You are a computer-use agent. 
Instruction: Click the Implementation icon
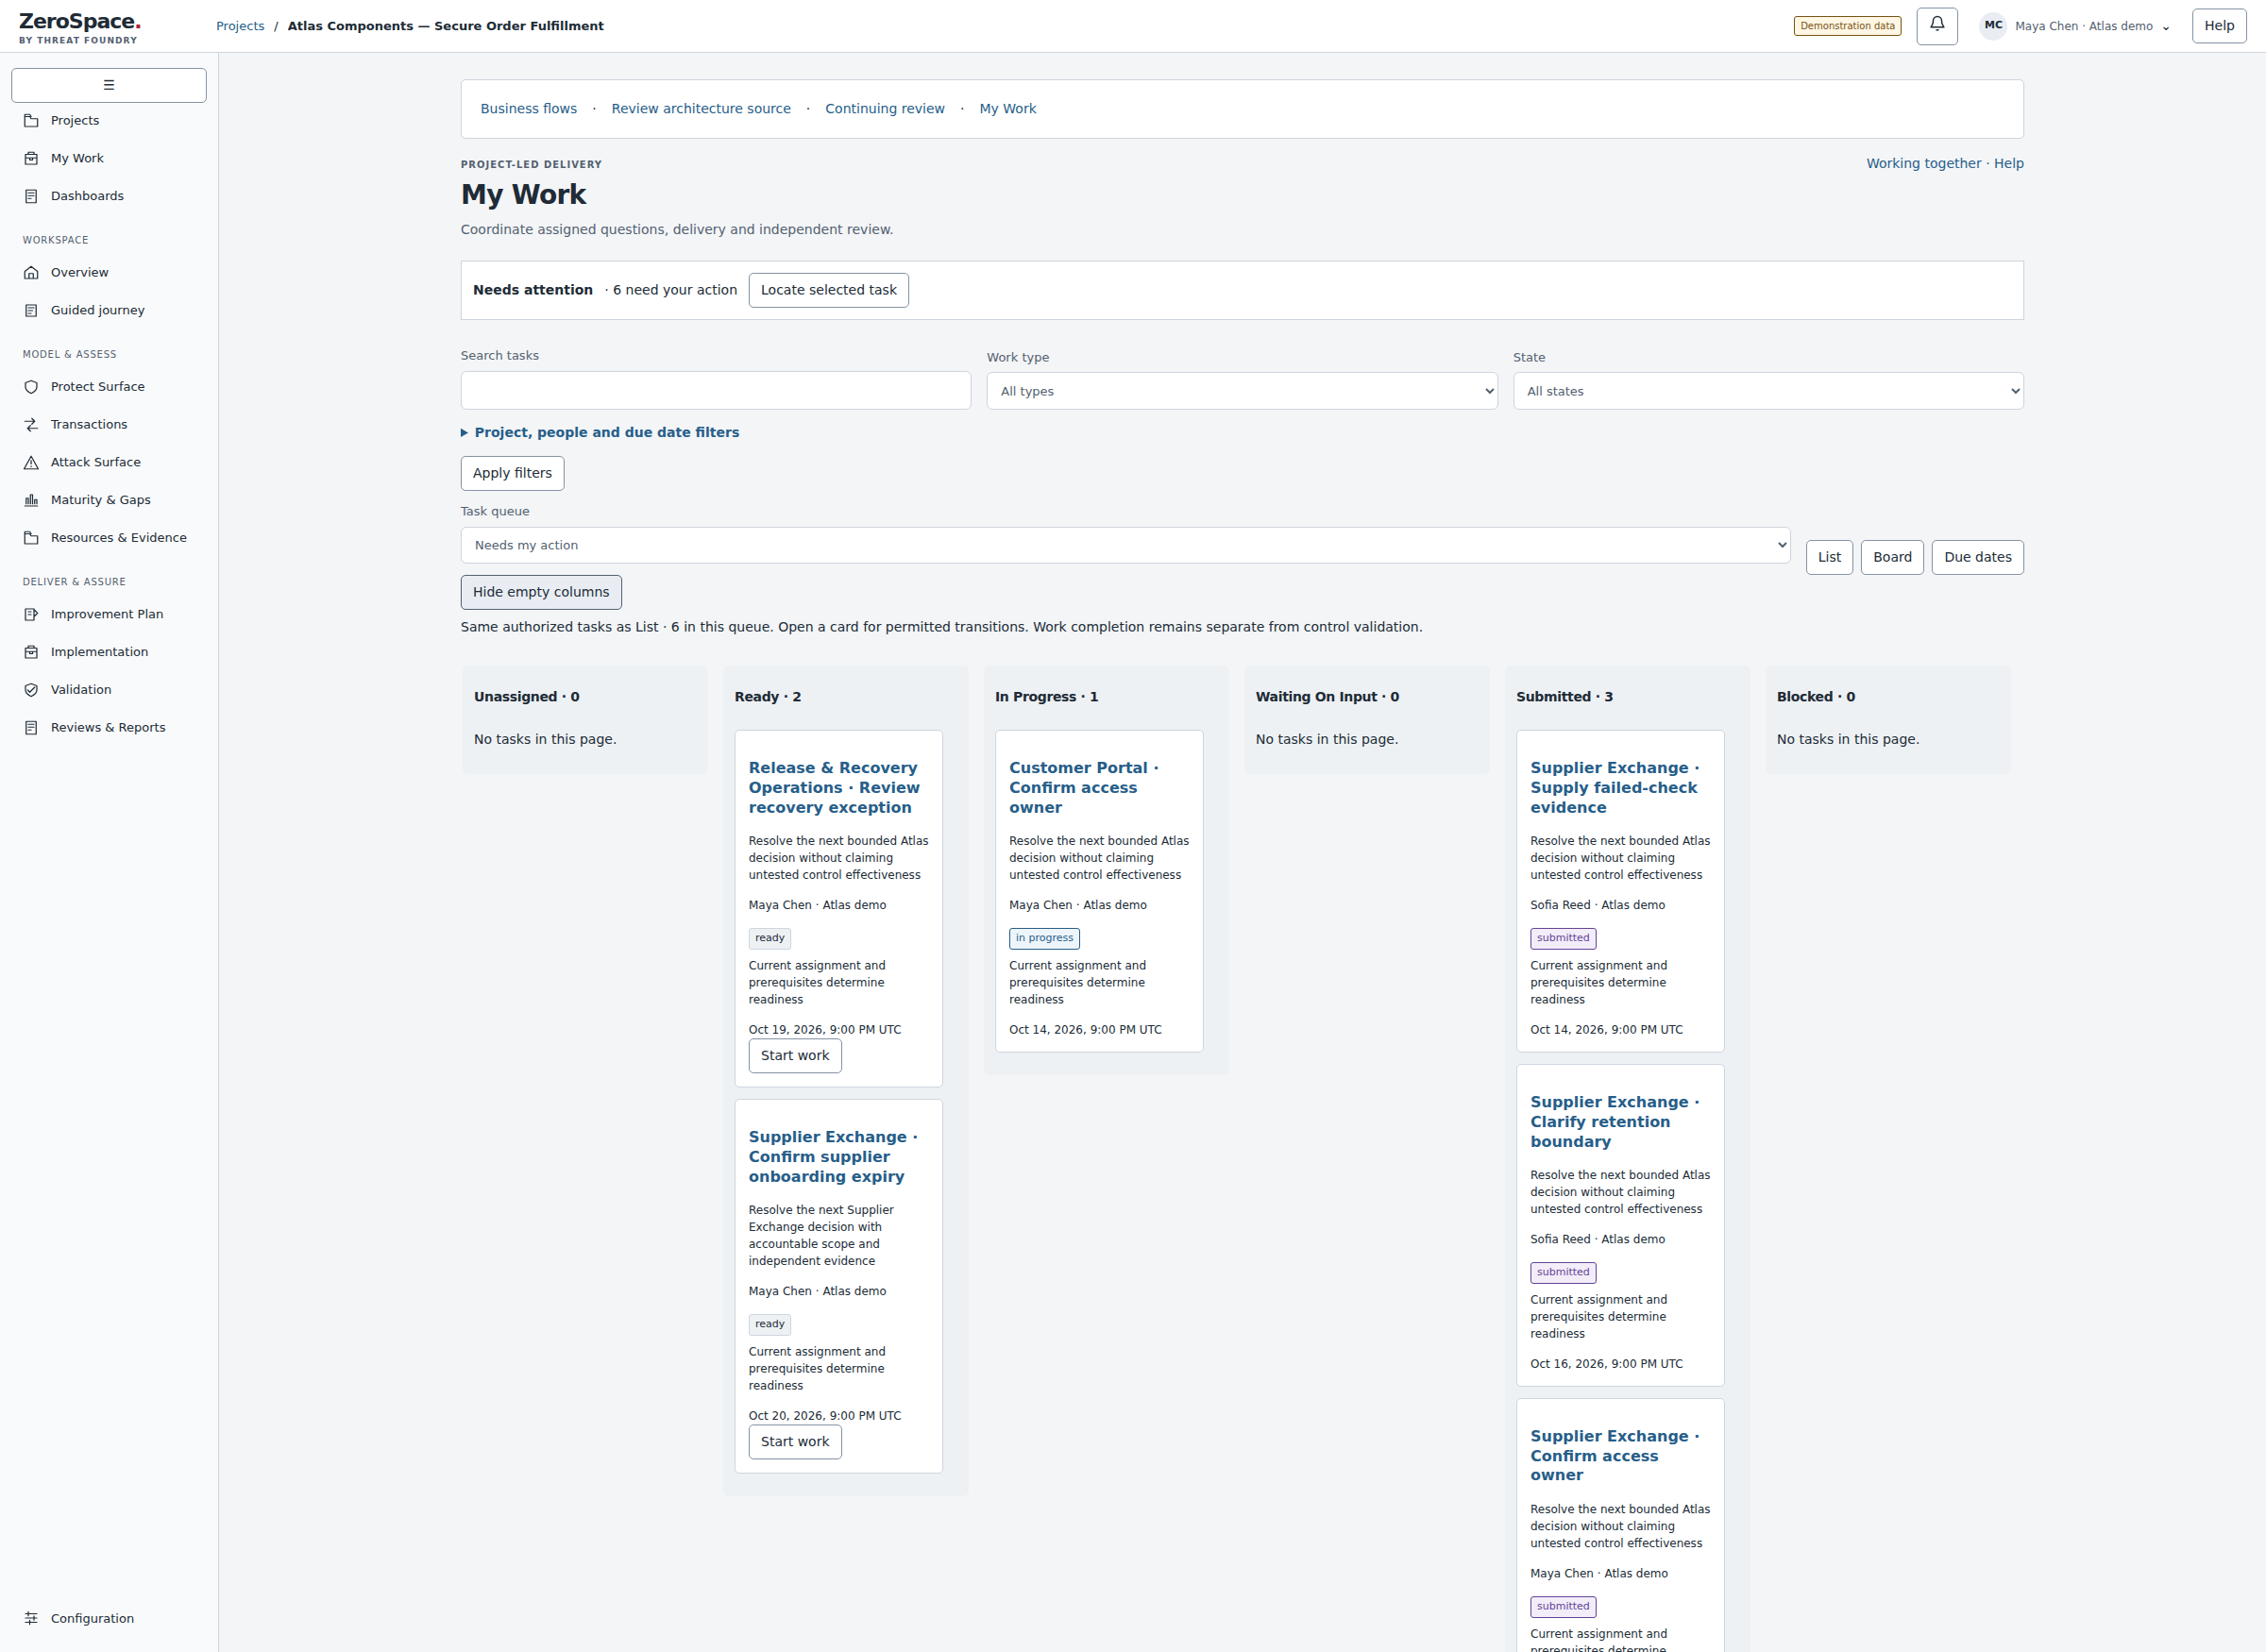pyautogui.click(x=31, y=652)
